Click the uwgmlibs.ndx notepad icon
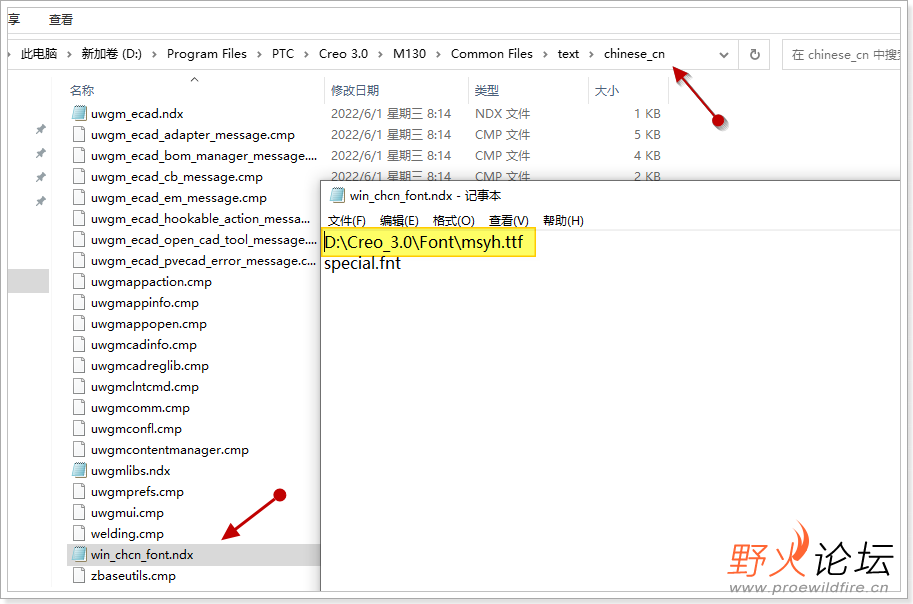Viewport: 913px width, 604px height. tap(79, 470)
